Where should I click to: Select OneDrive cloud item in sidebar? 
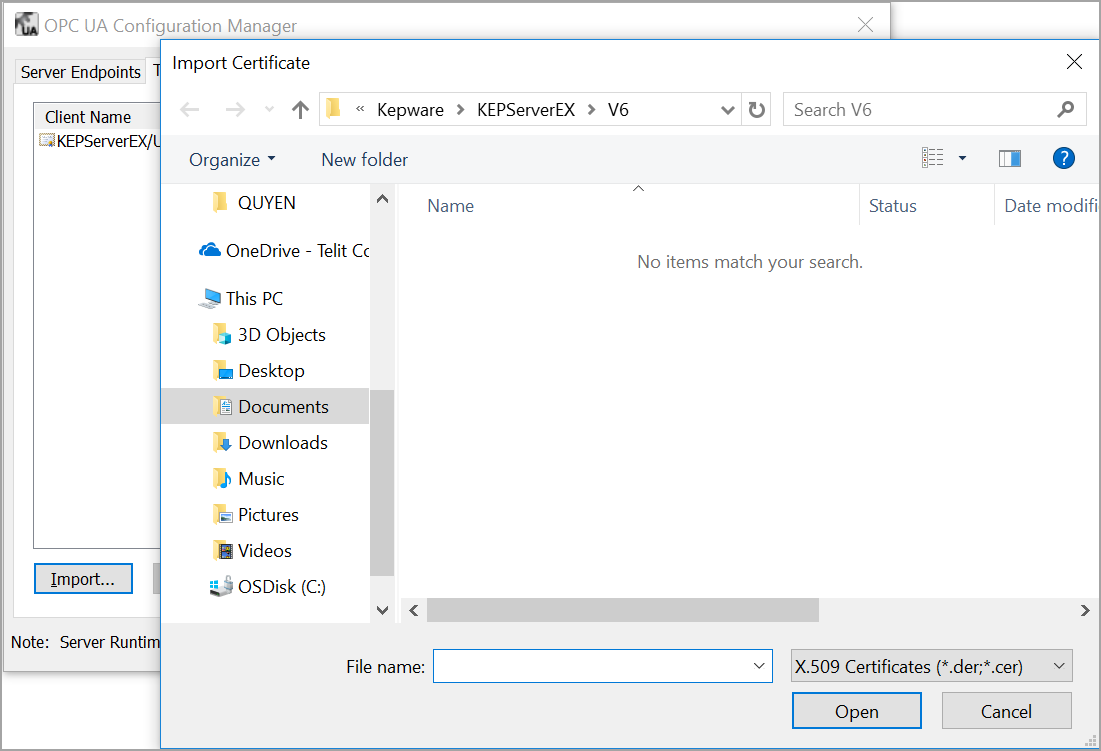(284, 251)
